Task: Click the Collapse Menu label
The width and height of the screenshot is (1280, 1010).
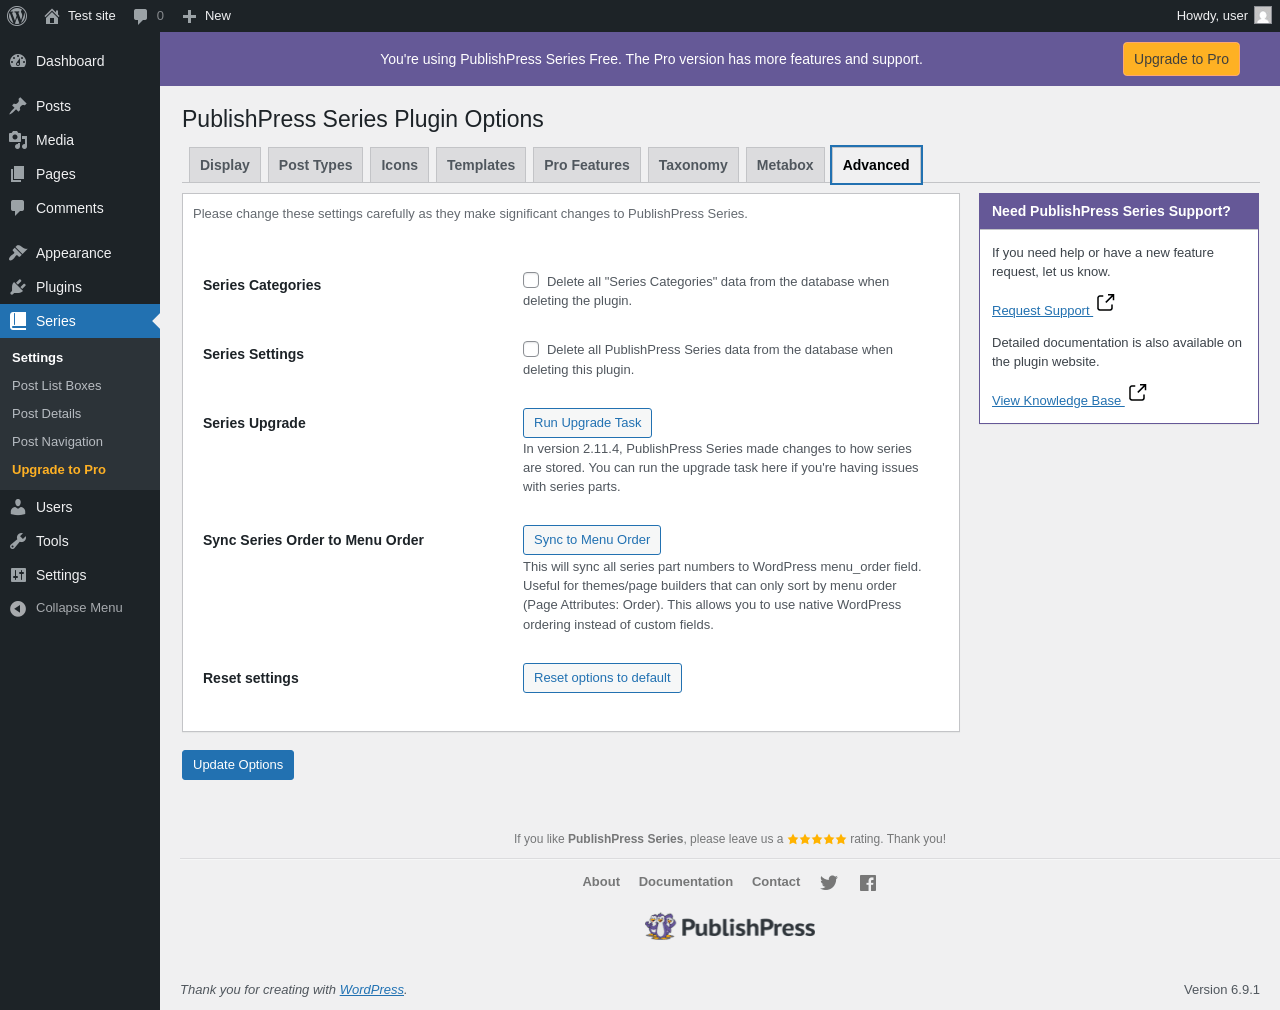Action: [x=79, y=608]
